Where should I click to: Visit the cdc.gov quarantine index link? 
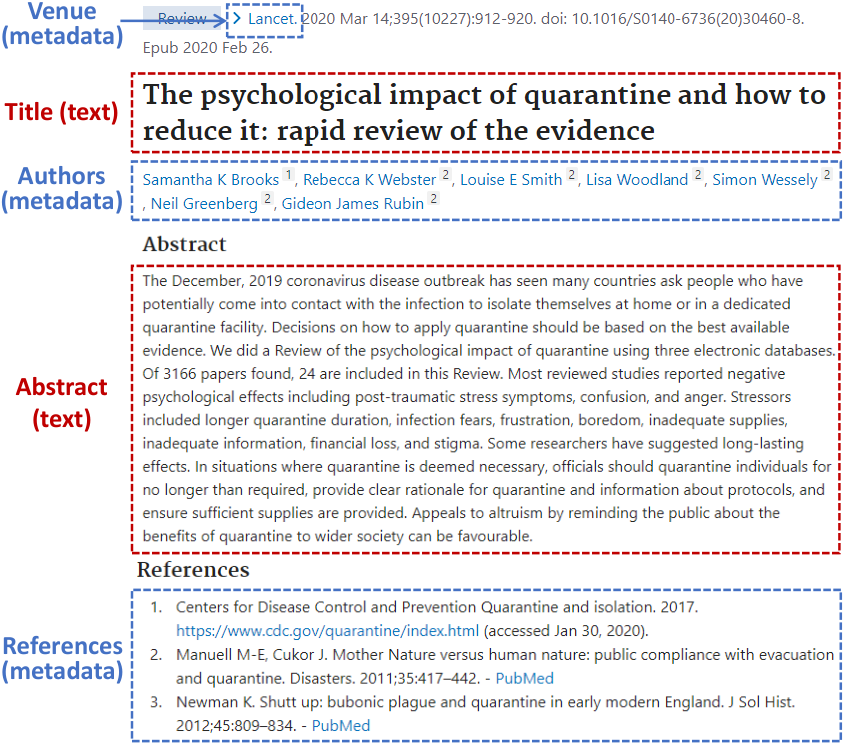point(327,630)
